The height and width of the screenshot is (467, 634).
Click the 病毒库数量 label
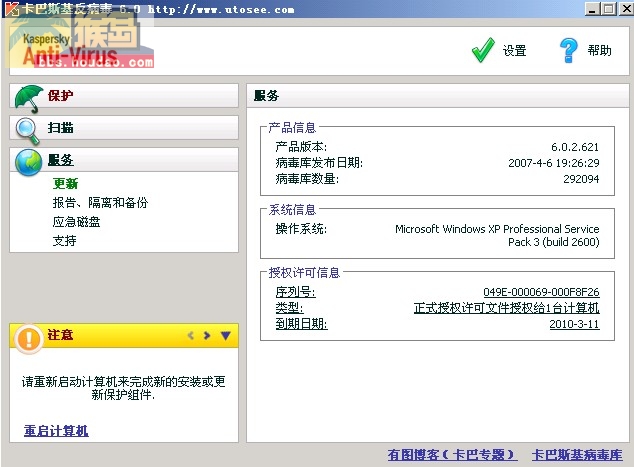click(x=307, y=179)
